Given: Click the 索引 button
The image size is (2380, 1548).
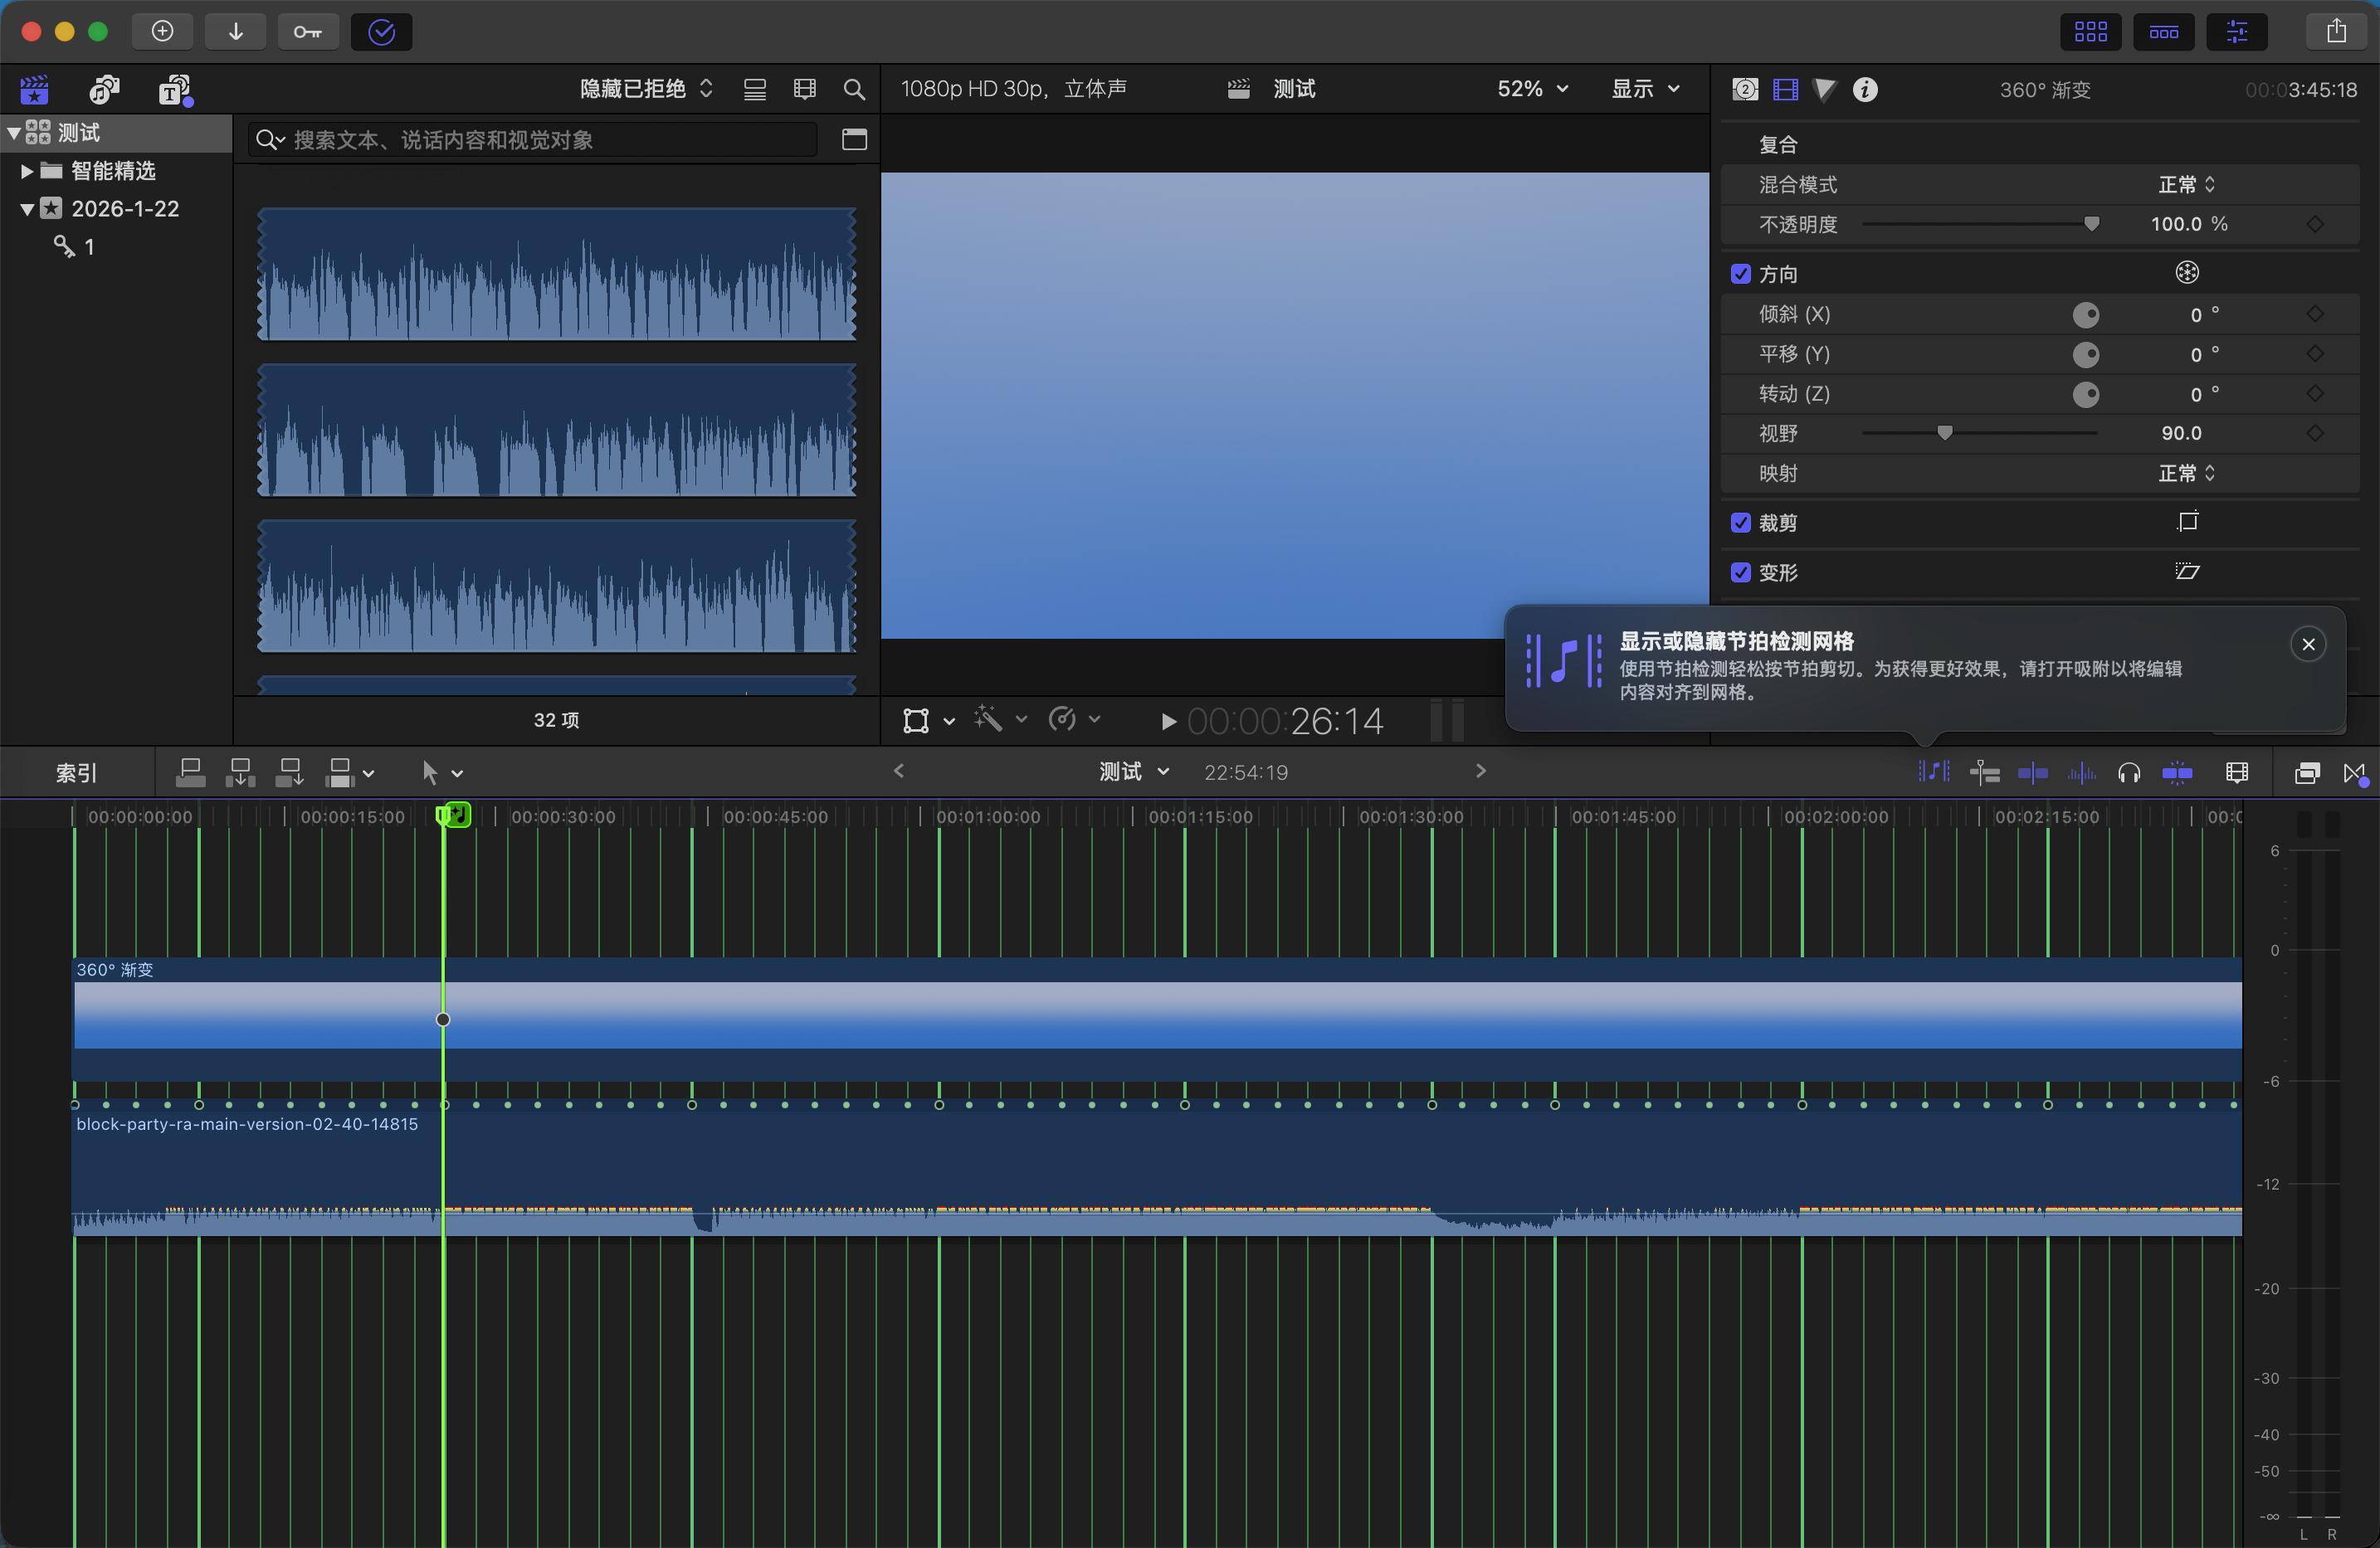Looking at the screenshot, I should pyautogui.click(x=76, y=772).
